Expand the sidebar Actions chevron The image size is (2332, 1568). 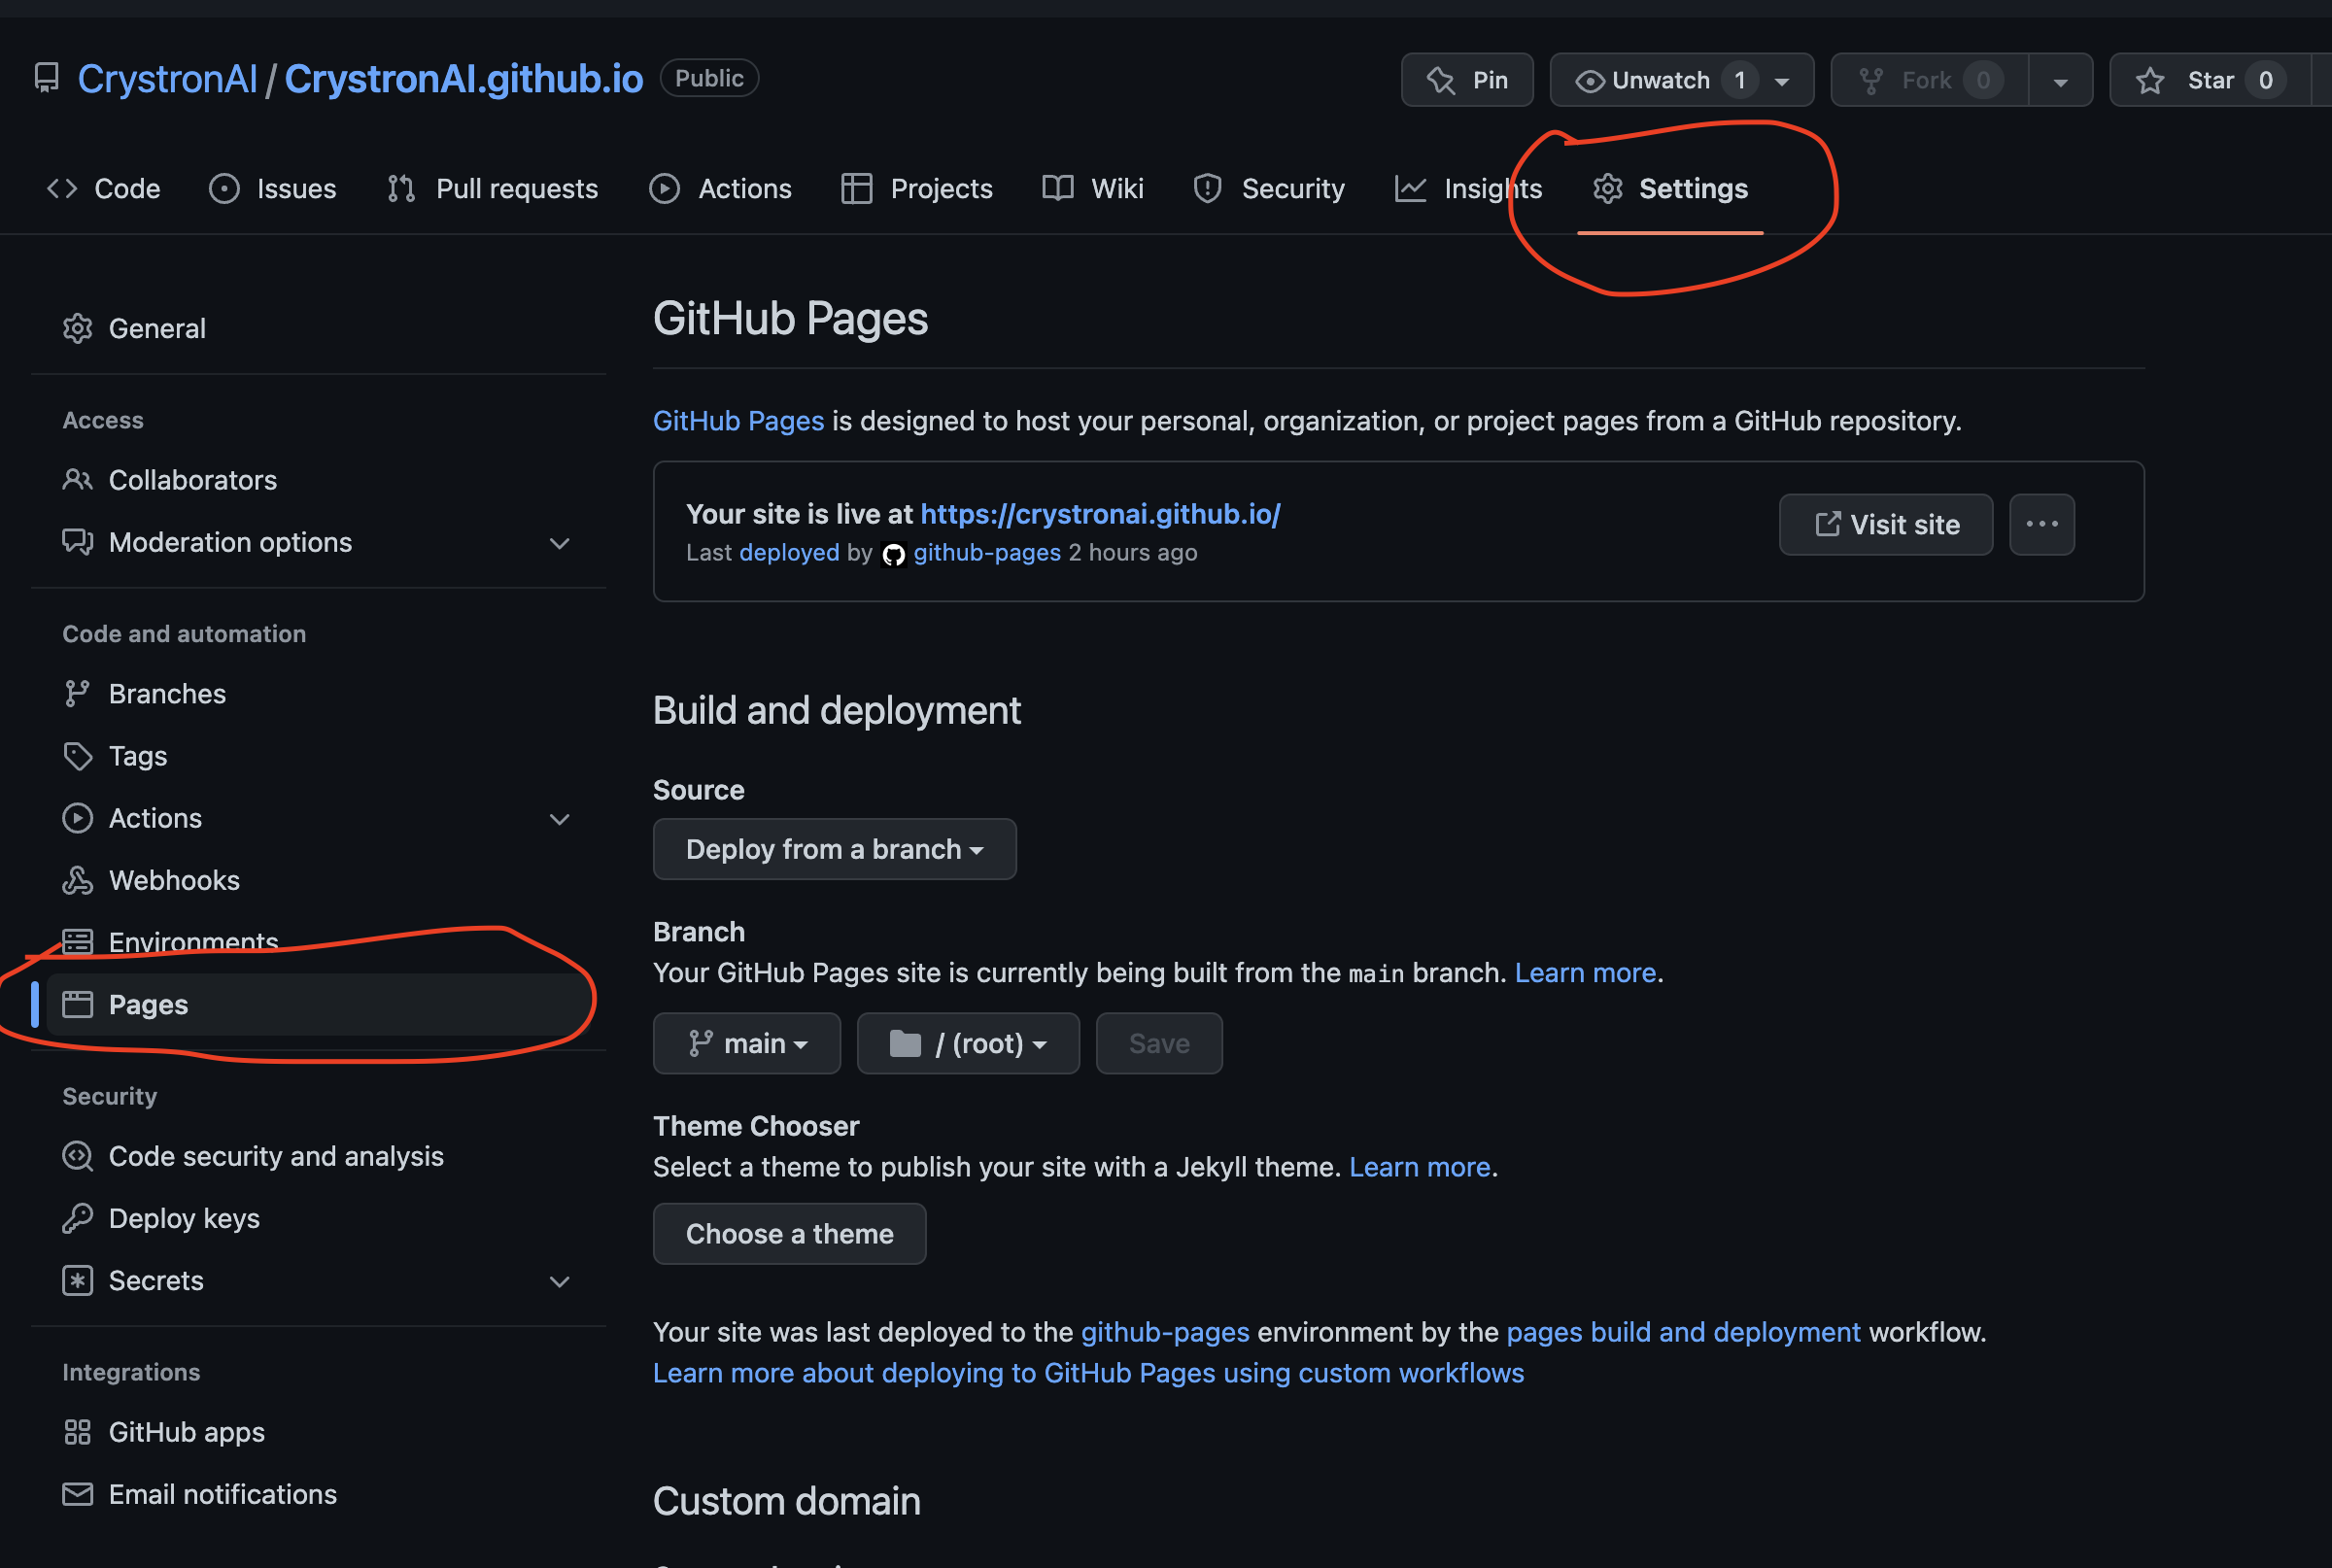point(560,819)
